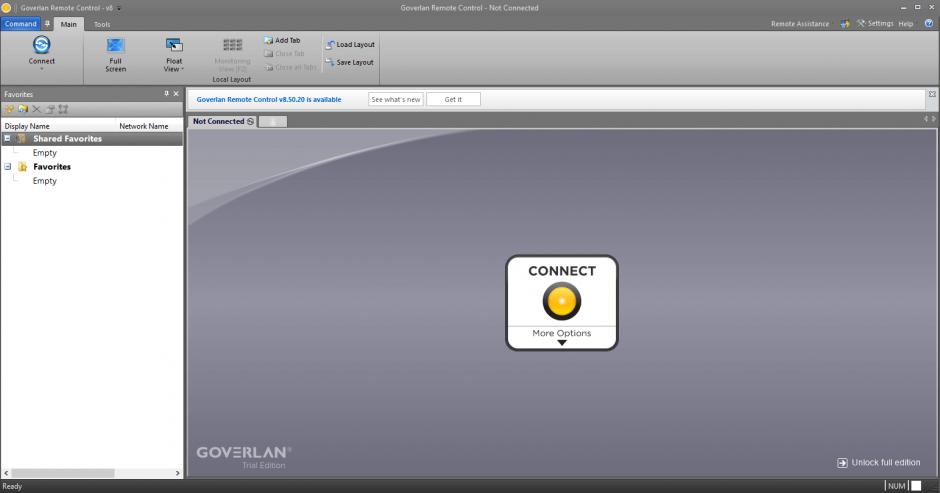Image resolution: width=940 pixels, height=493 pixels.
Task: Click the Favorites horizontal scrollbar thumb
Action: (63, 473)
